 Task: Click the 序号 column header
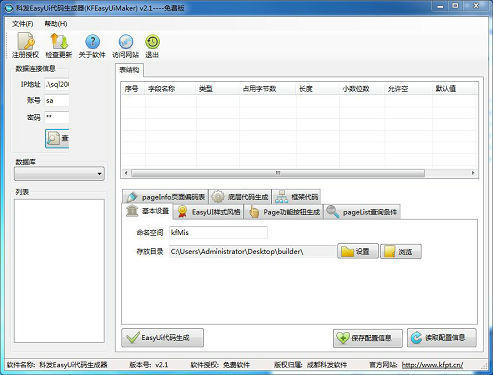[x=133, y=89]
